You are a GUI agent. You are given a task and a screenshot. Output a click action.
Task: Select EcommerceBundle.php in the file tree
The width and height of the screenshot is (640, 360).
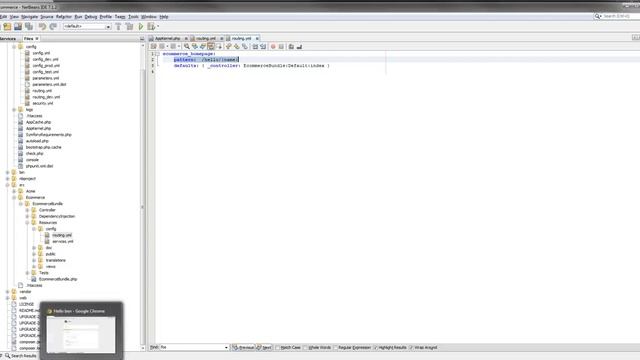pyautogui.click(x=58, y=279)
